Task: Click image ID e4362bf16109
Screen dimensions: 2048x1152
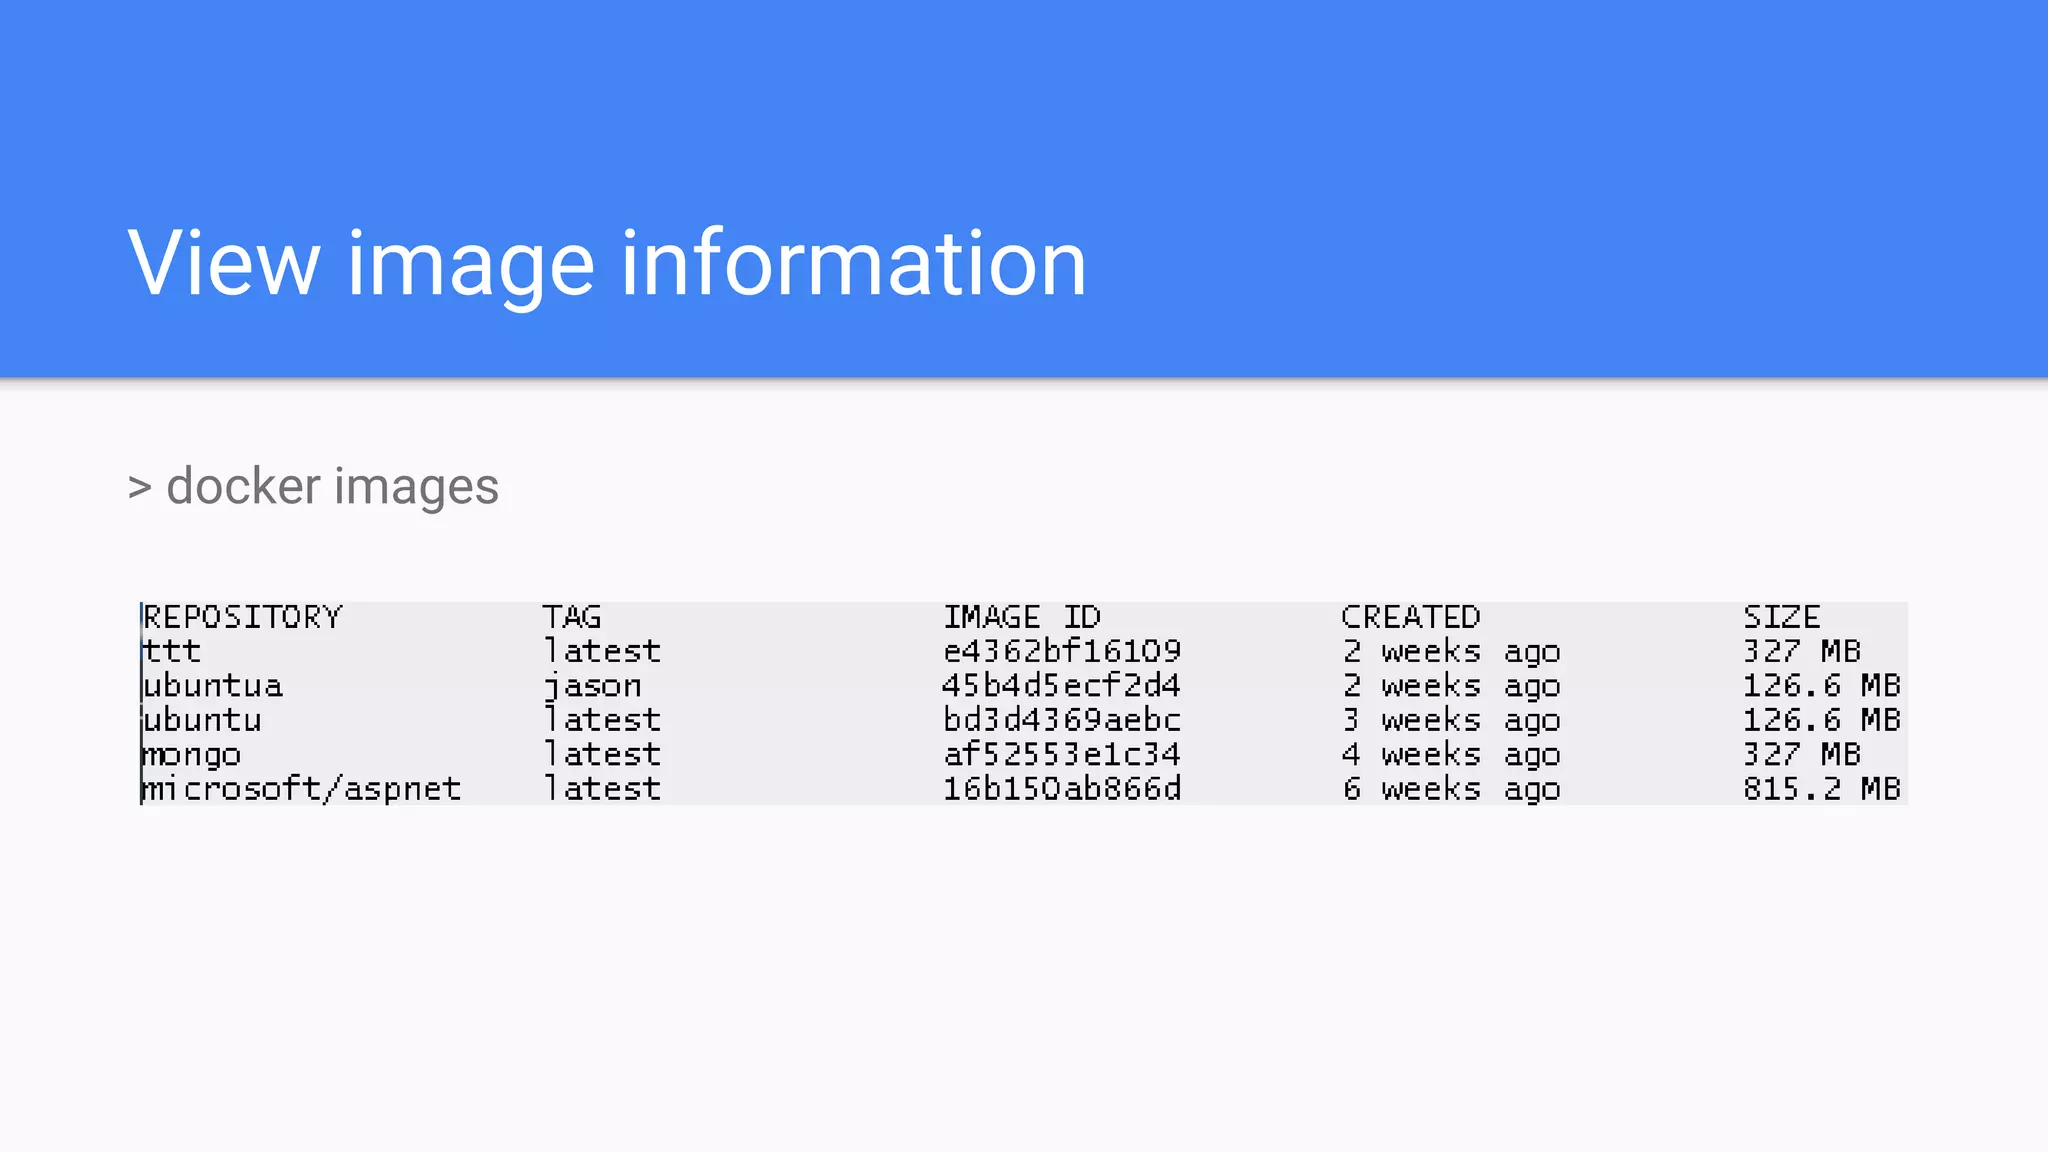Action: click(x=1062, y=651)
